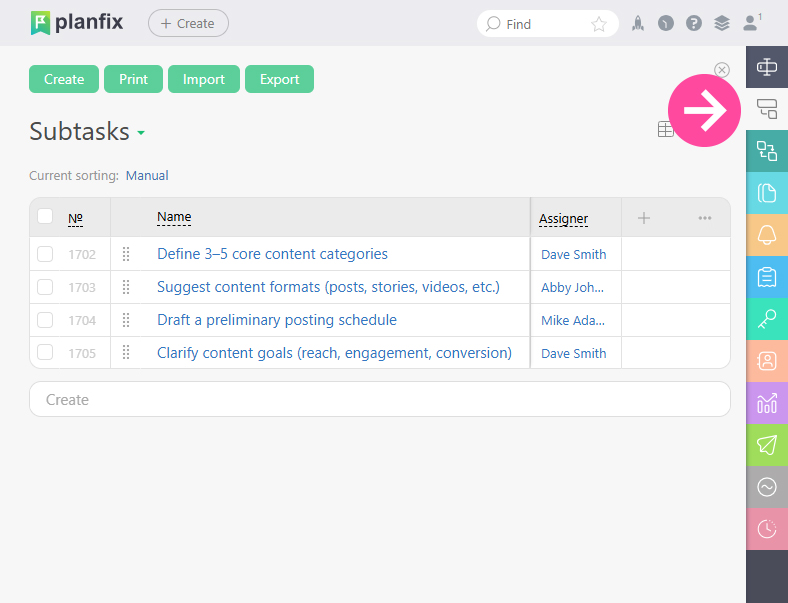Sort by the Name column header
The image size is (788, 603).
174,217
